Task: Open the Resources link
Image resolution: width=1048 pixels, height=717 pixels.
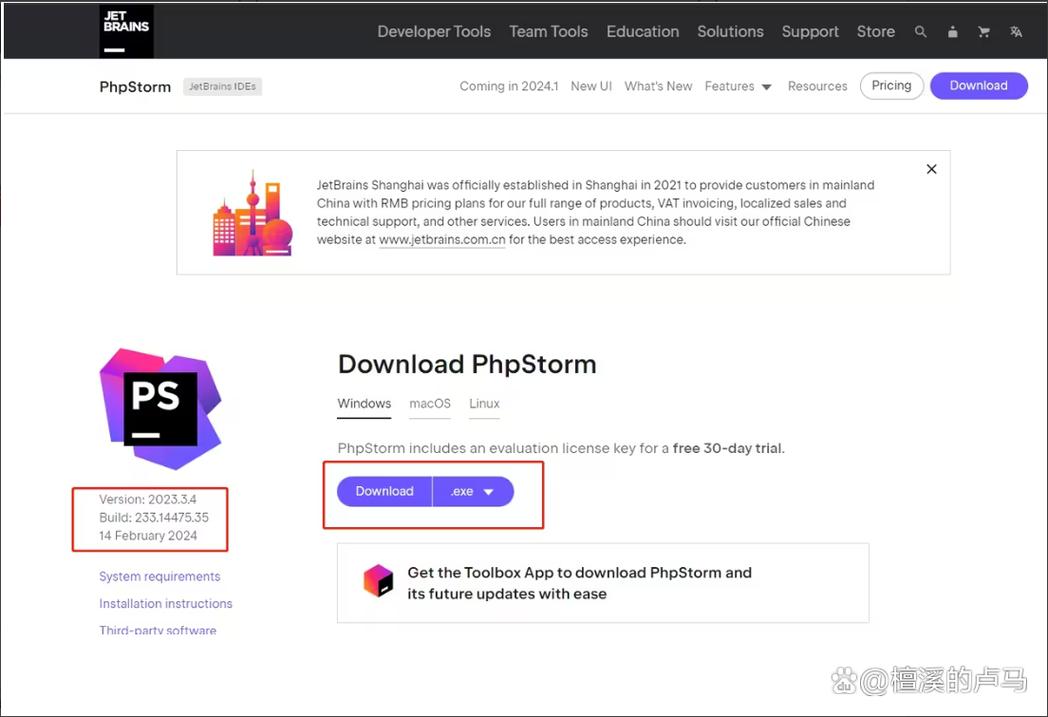Action: click(817, 86)
